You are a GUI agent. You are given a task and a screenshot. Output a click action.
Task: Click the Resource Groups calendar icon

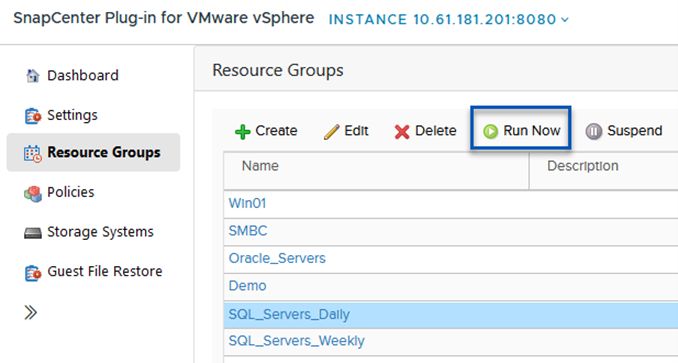33,154
